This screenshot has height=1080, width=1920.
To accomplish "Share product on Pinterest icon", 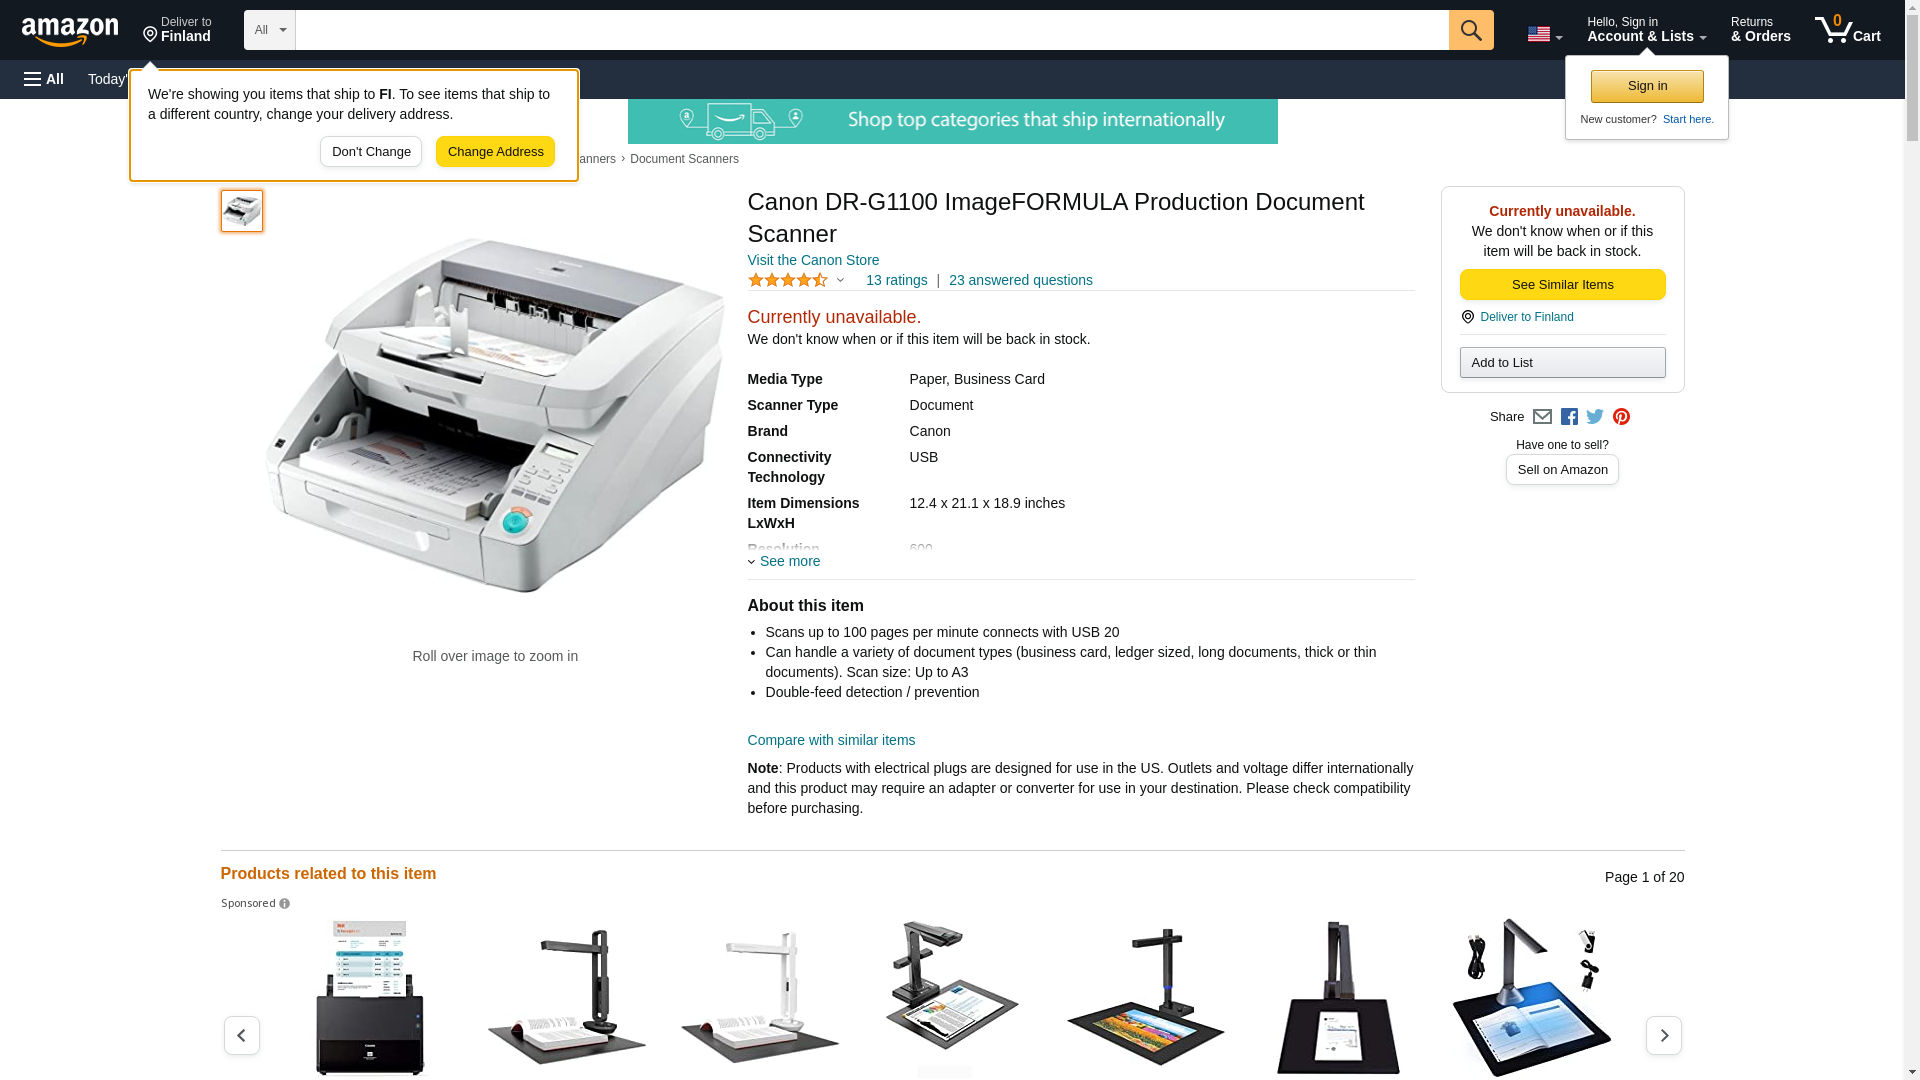I will (1621, 417).
